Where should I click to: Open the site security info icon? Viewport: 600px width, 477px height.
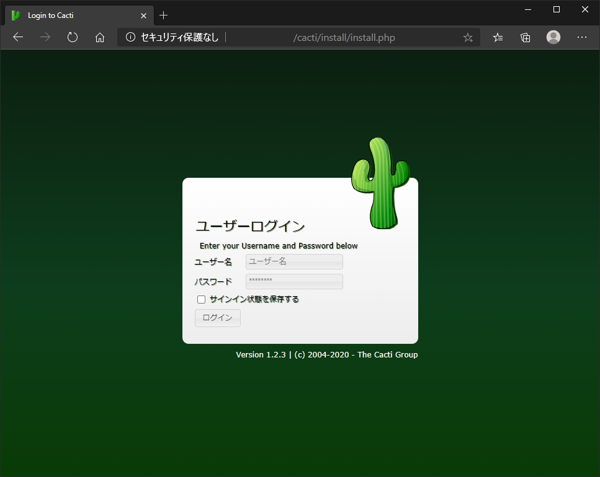point(130,37)
